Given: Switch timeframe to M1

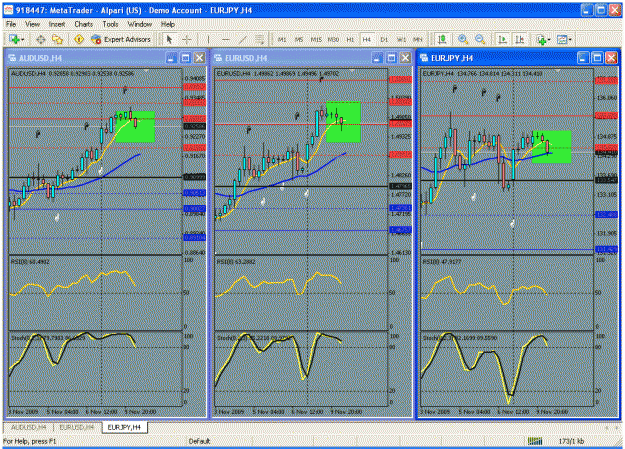Looking at the screenshot, I should pyautogui.click(x=282, y=39).
